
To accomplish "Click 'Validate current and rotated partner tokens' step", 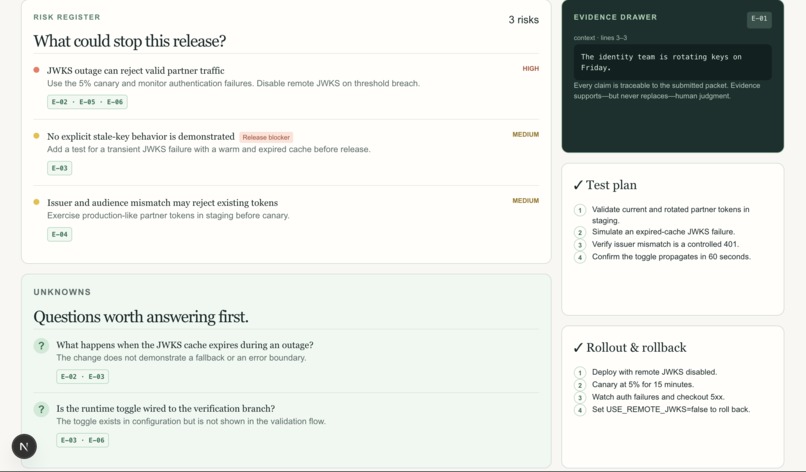I will pyautogui.click(x=670, y=215).
